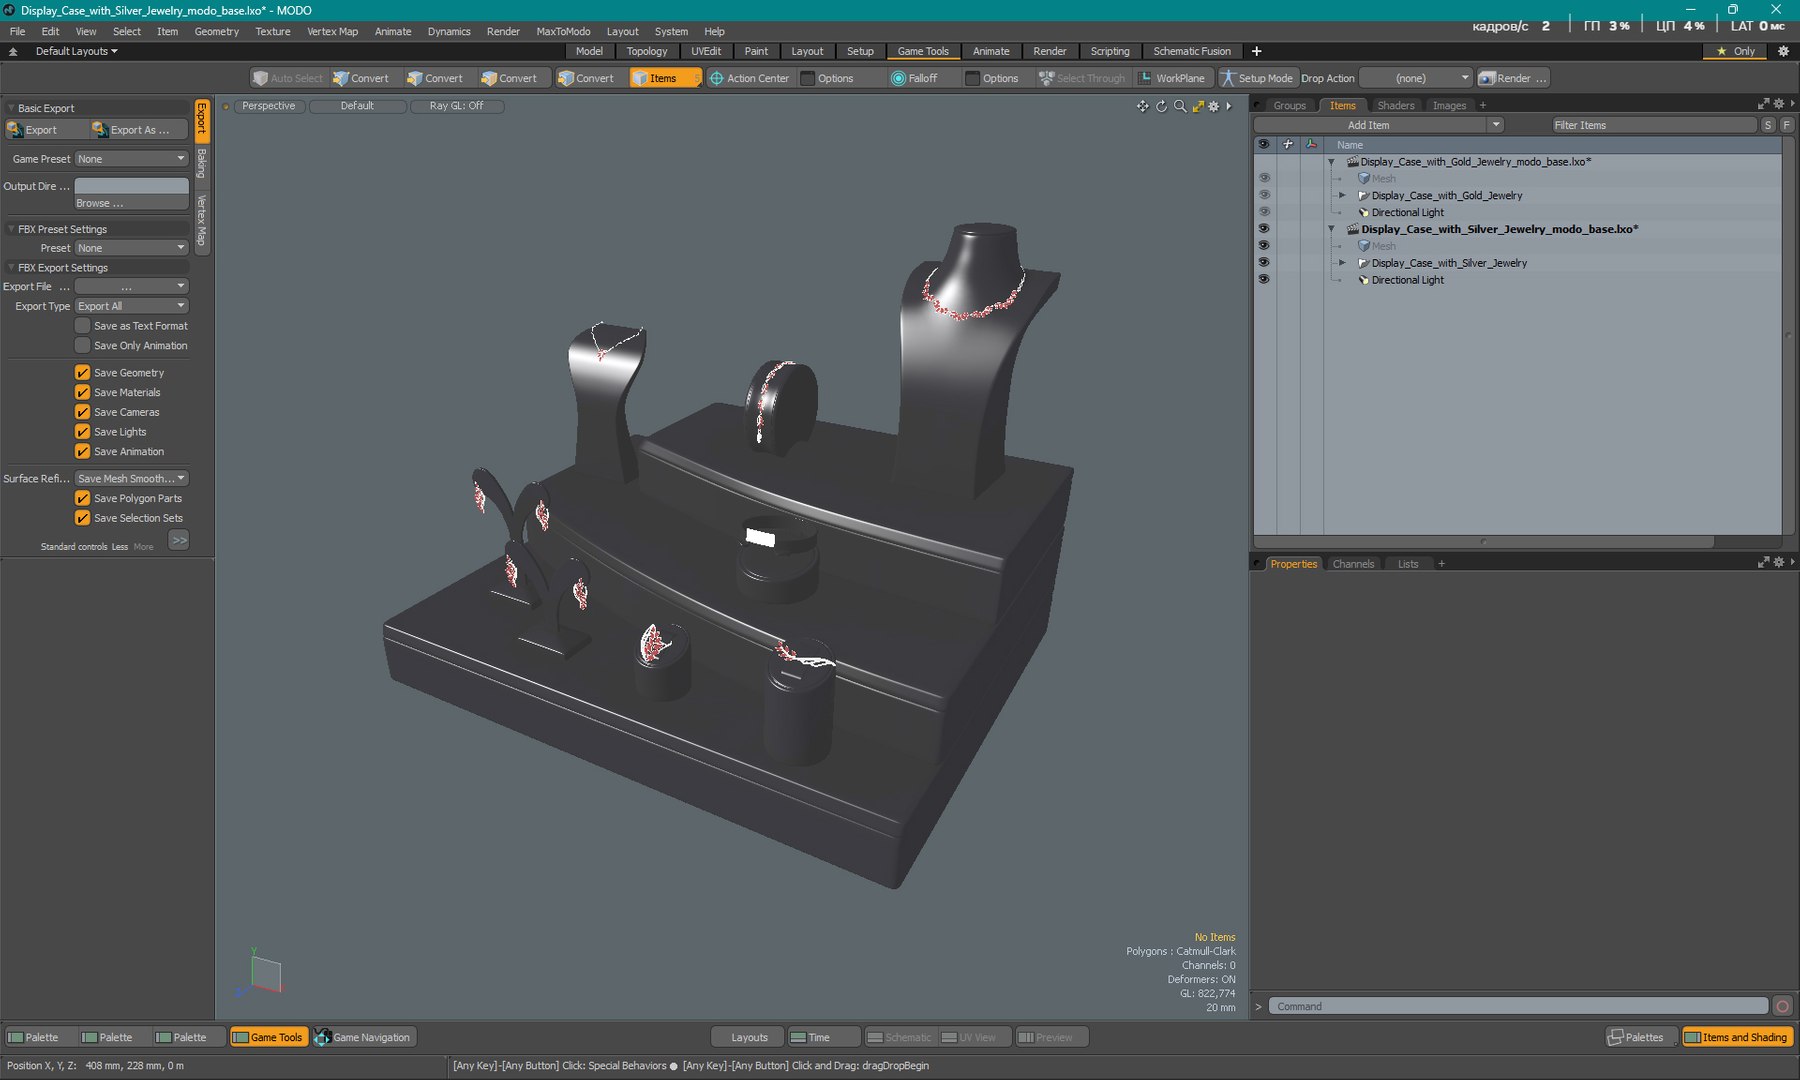Click the viewport zoom magnifier icon
Image resolution: width=1800 pixels, height=1080 pixels.
pyautogui.click(x=1180, y=106)
